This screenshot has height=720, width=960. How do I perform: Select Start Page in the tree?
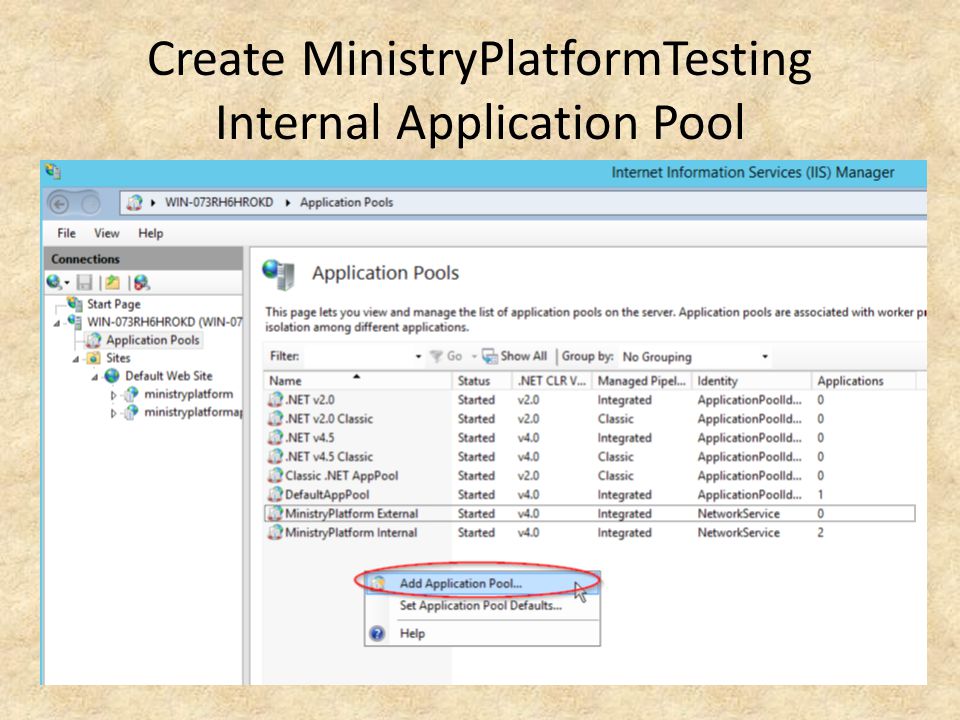tap(114, 304)
